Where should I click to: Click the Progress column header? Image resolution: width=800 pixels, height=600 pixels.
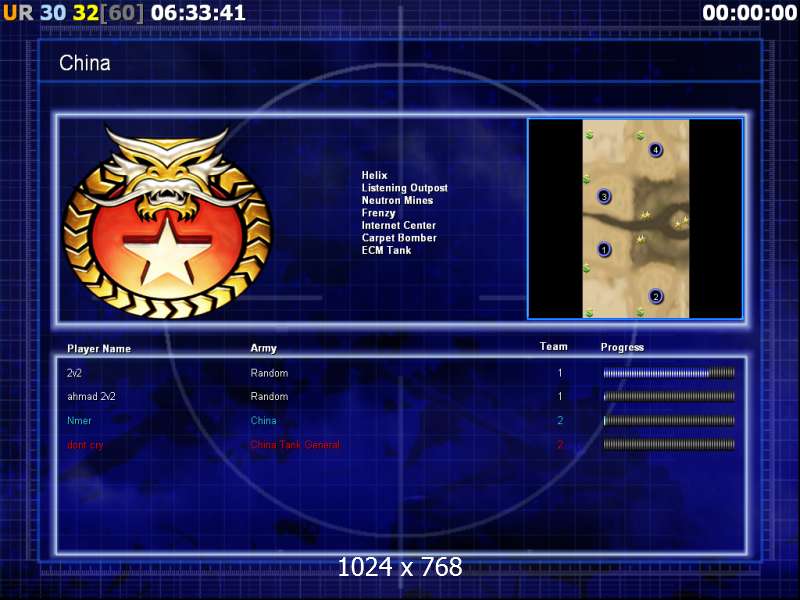[622, 347]
